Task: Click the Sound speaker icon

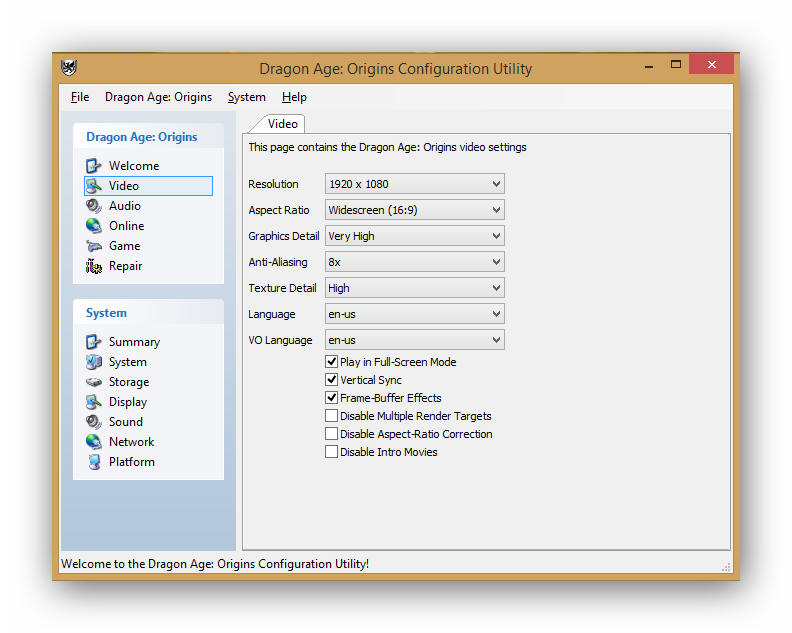Action: click(x=93, y=422)
